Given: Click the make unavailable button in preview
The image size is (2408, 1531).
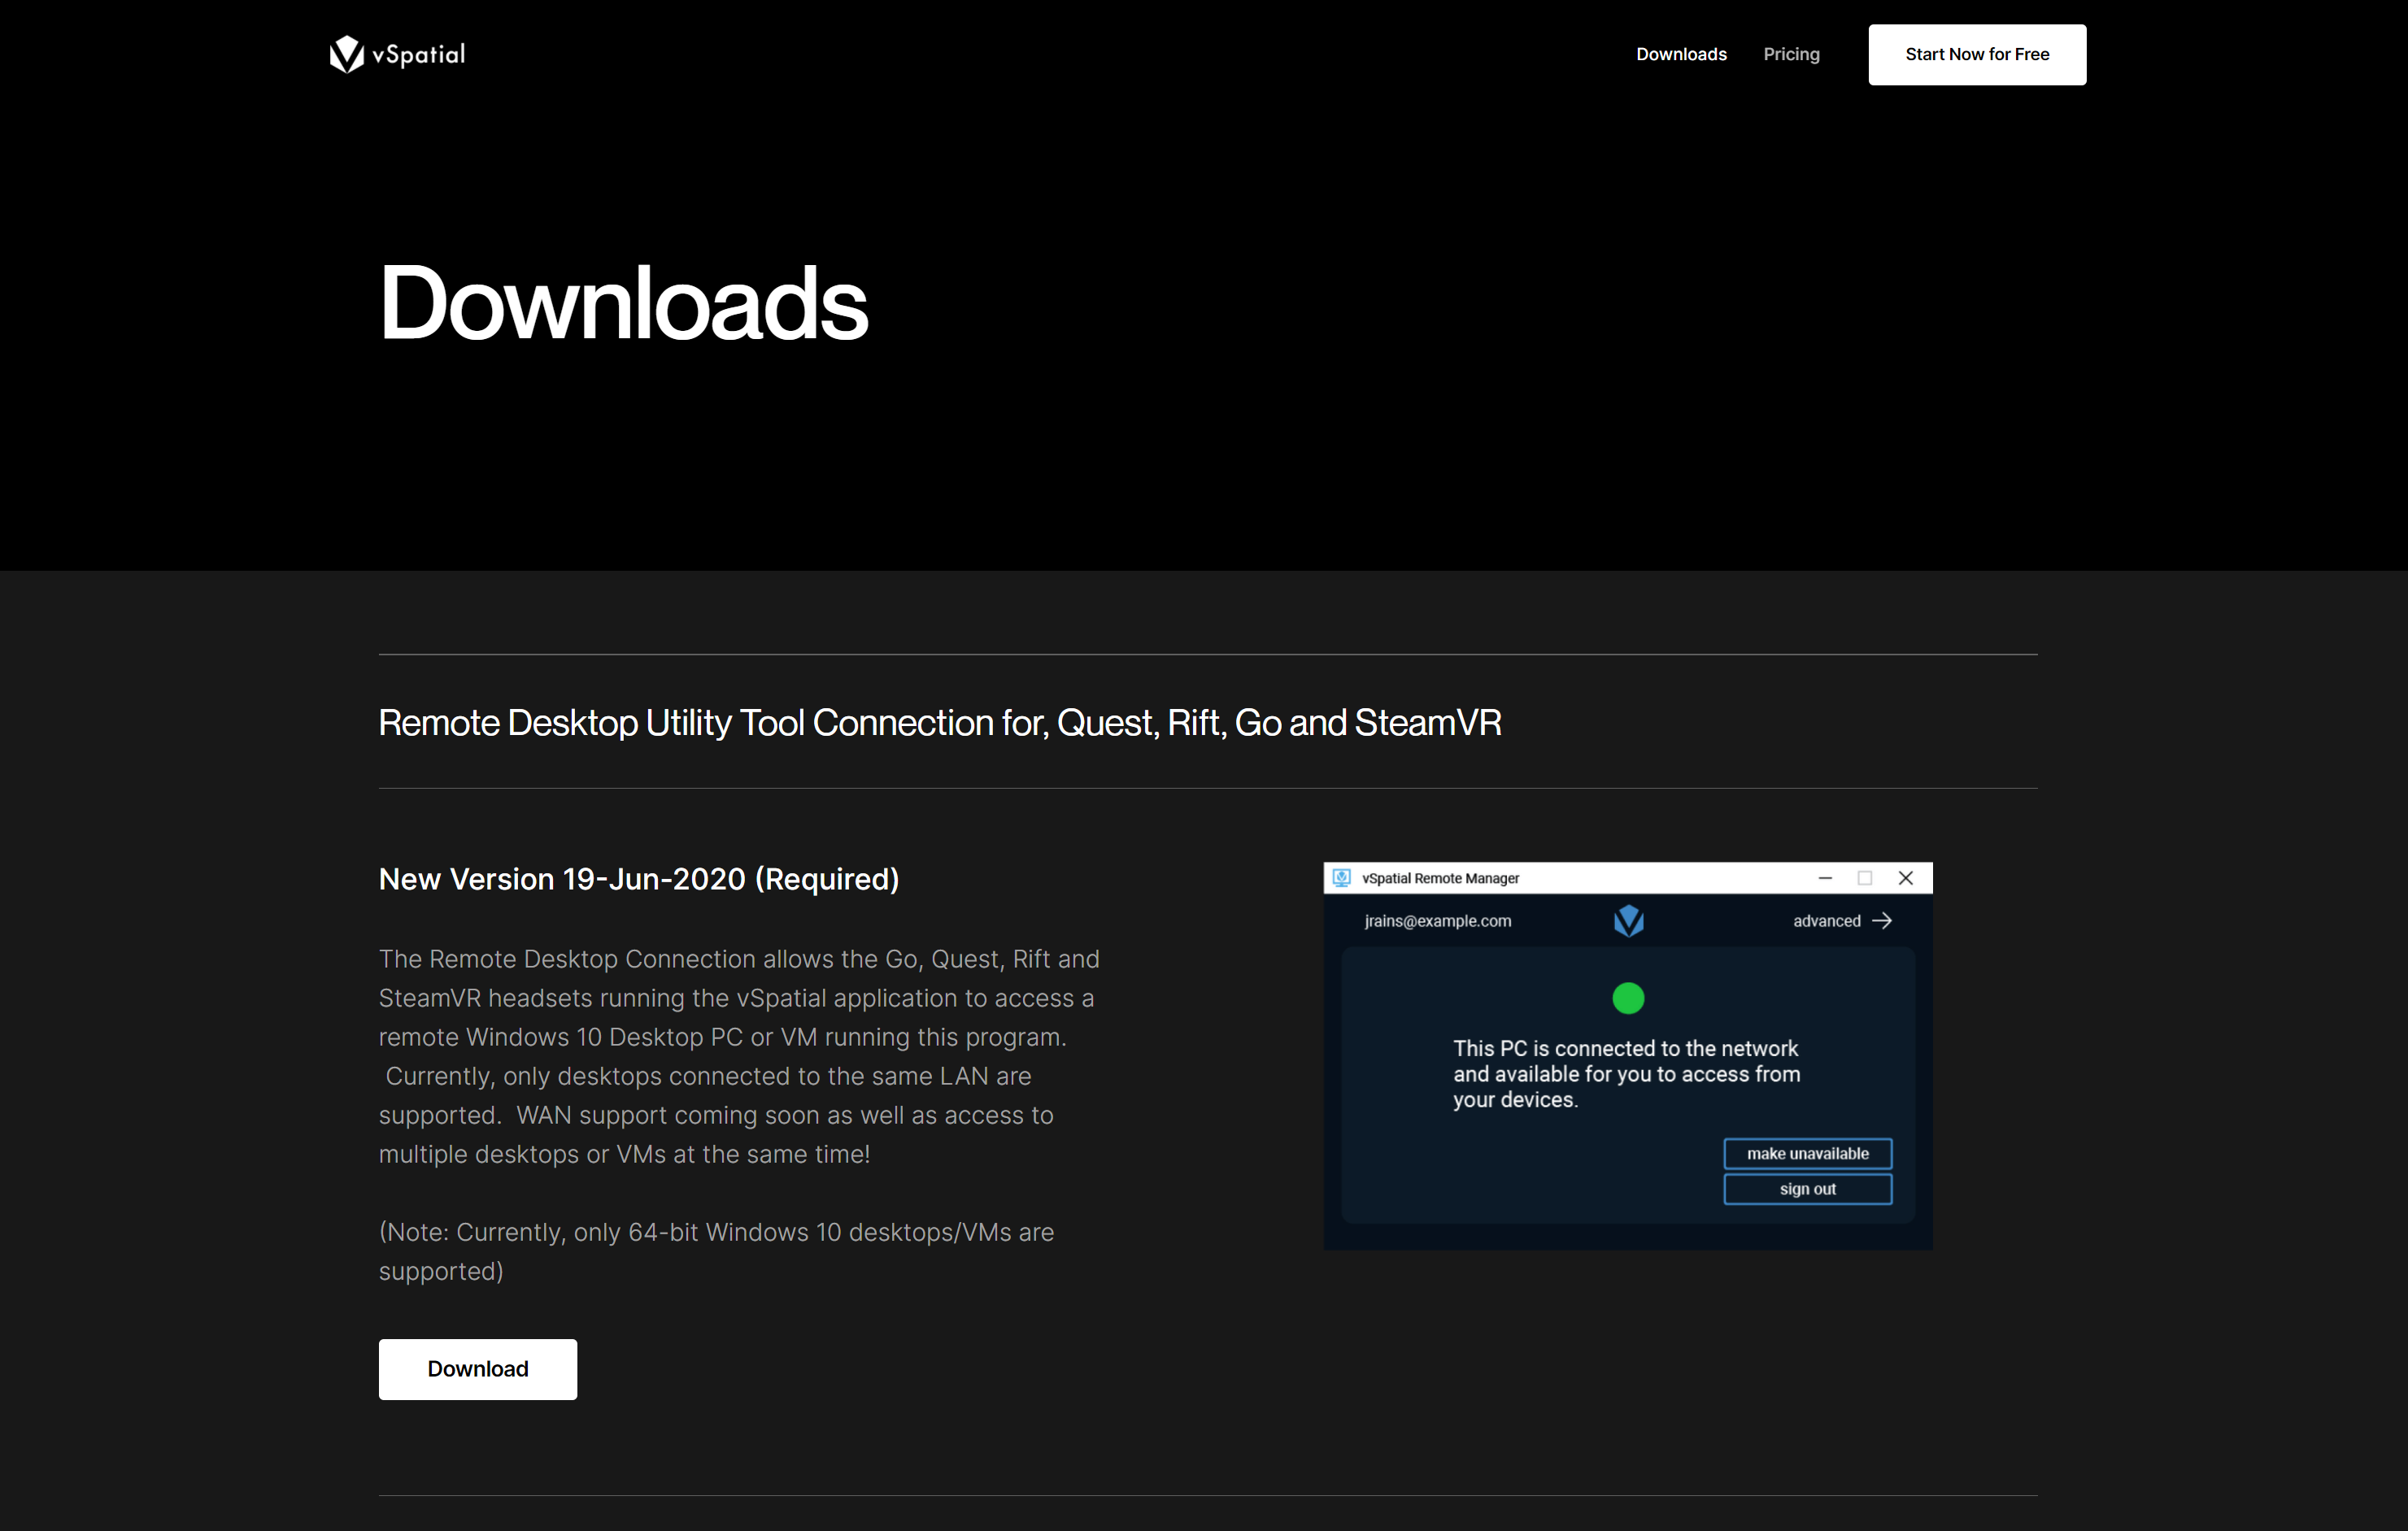Looking at the screenshot, I should tap(1807, 1153).
